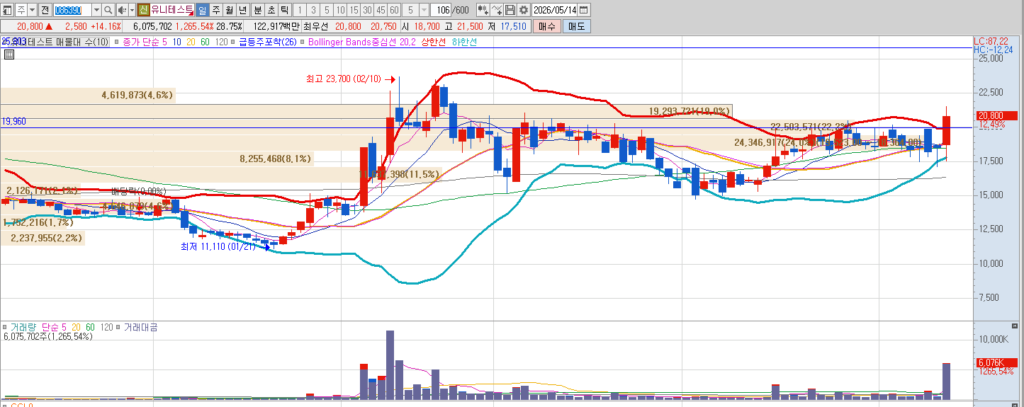Choose the 10 interval button
Viewport: 1024px width, 407px height.
340,10
